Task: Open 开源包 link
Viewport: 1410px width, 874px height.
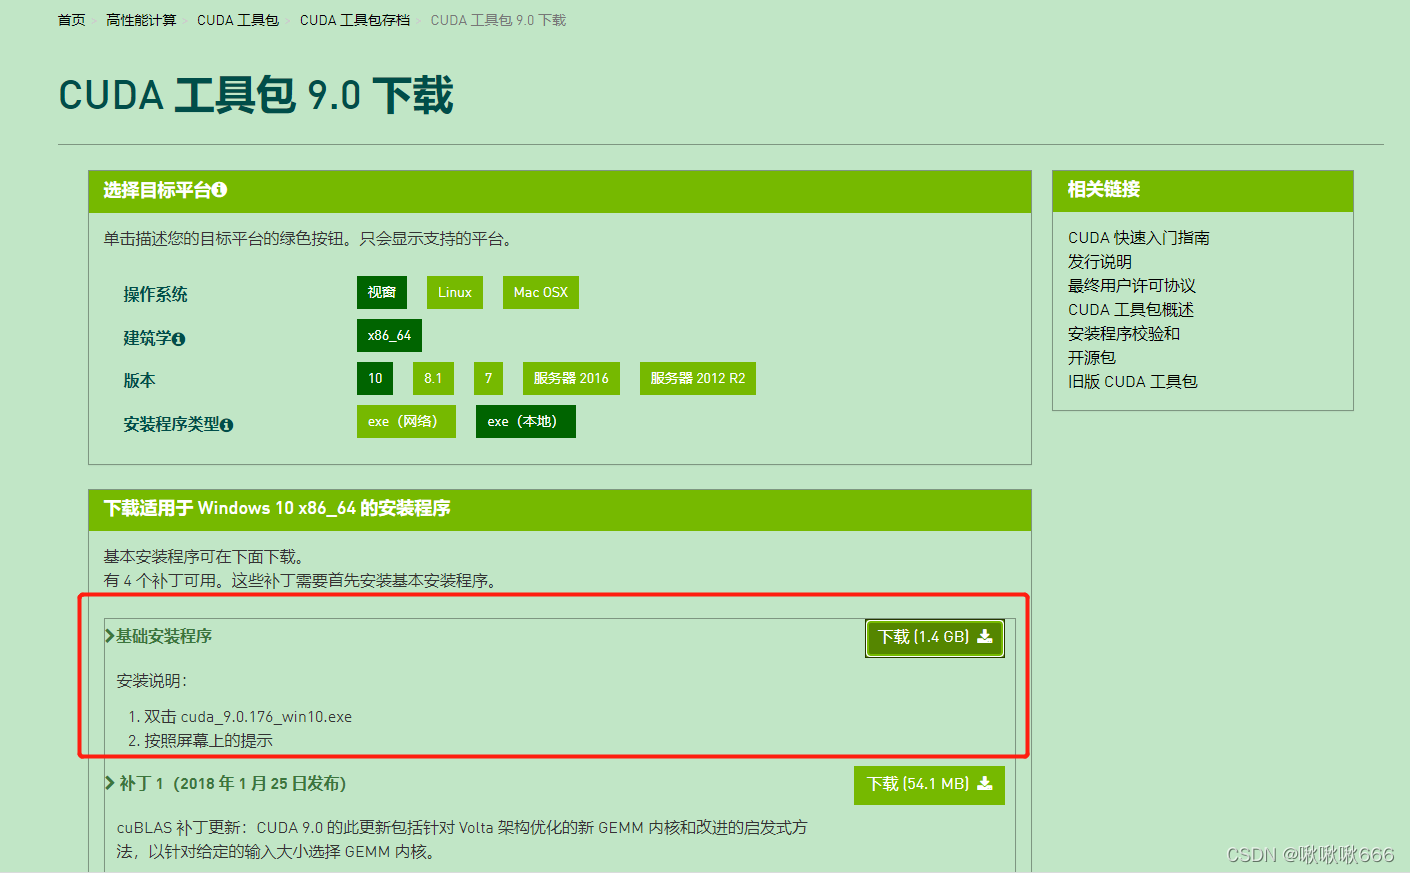Action: click(x=1092, y=358)
